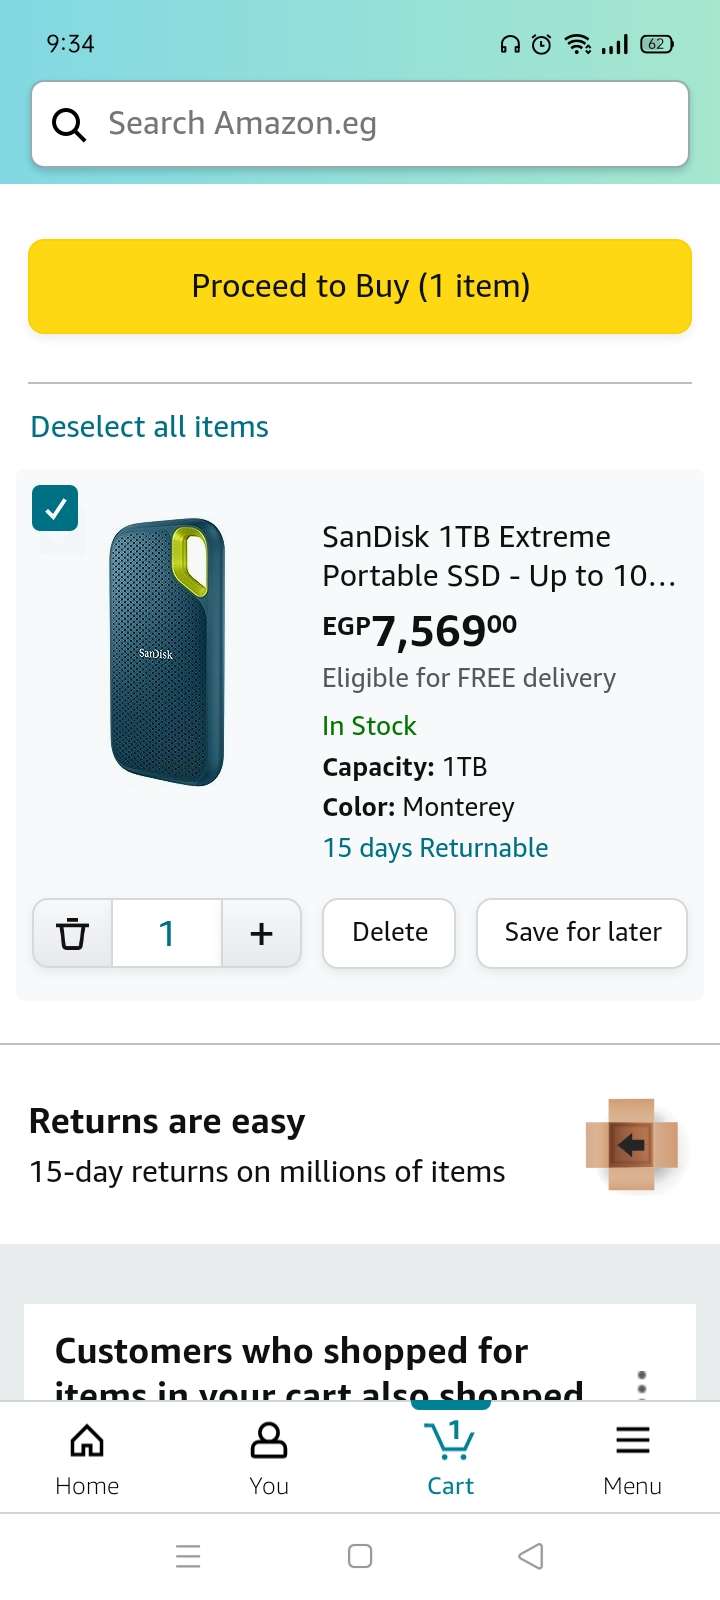Open three-dot options for recommendations
The image size is (720, 1600).
point(642,1384)
